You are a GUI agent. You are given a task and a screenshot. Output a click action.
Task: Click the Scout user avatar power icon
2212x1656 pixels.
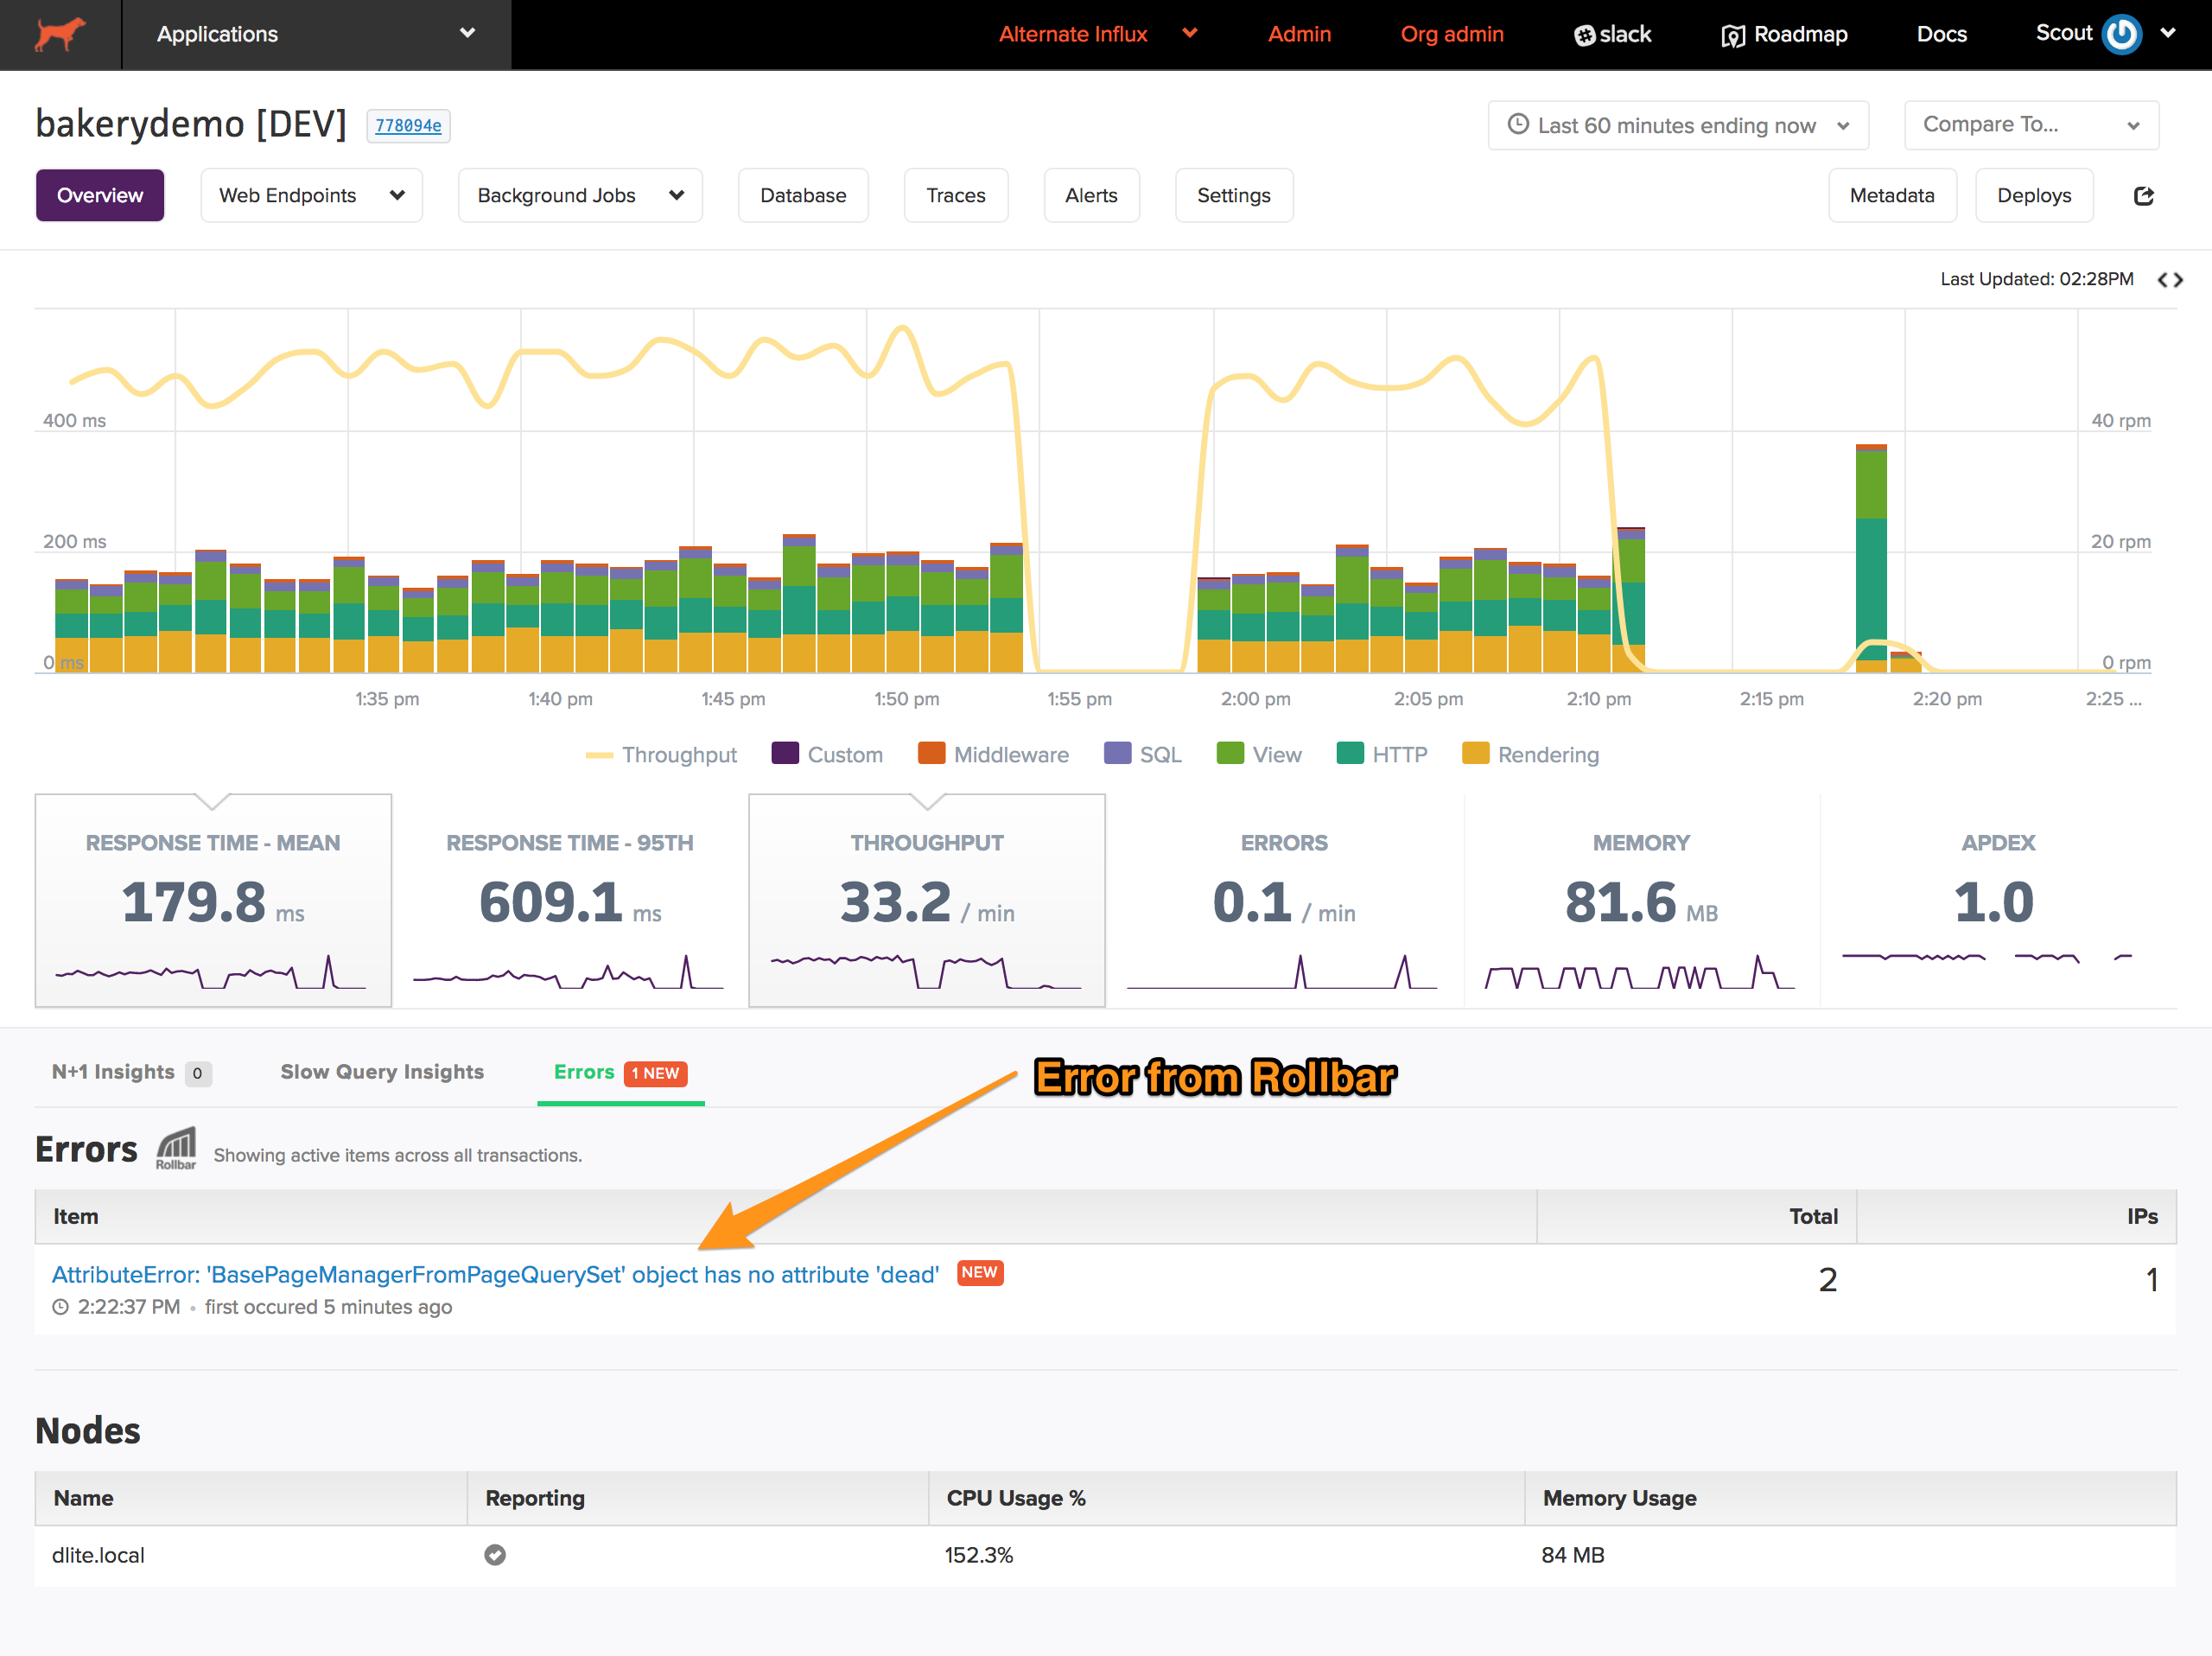tap(2121, 34)
